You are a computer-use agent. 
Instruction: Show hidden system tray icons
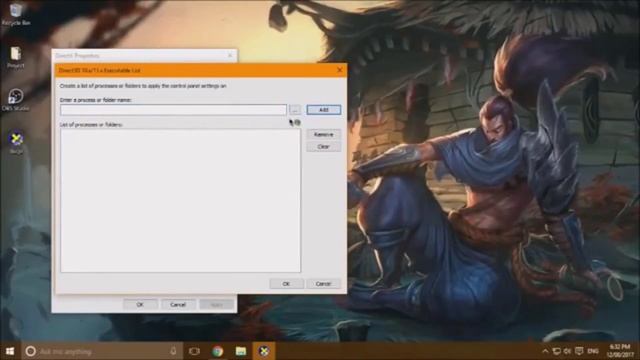tap(545, 351)
